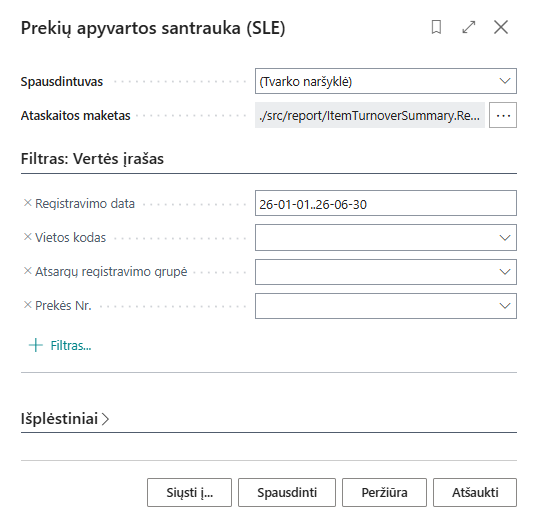Open the Atsargų registravimo grupė dropdown arrow
This screenshot has height=528, width=538.
tap(505, 272)
